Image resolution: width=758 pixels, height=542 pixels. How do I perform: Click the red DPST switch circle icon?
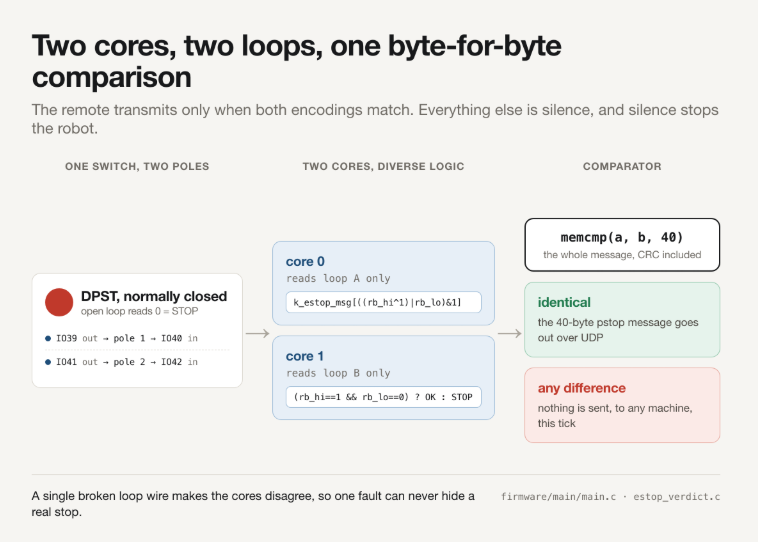click(59, 302)
